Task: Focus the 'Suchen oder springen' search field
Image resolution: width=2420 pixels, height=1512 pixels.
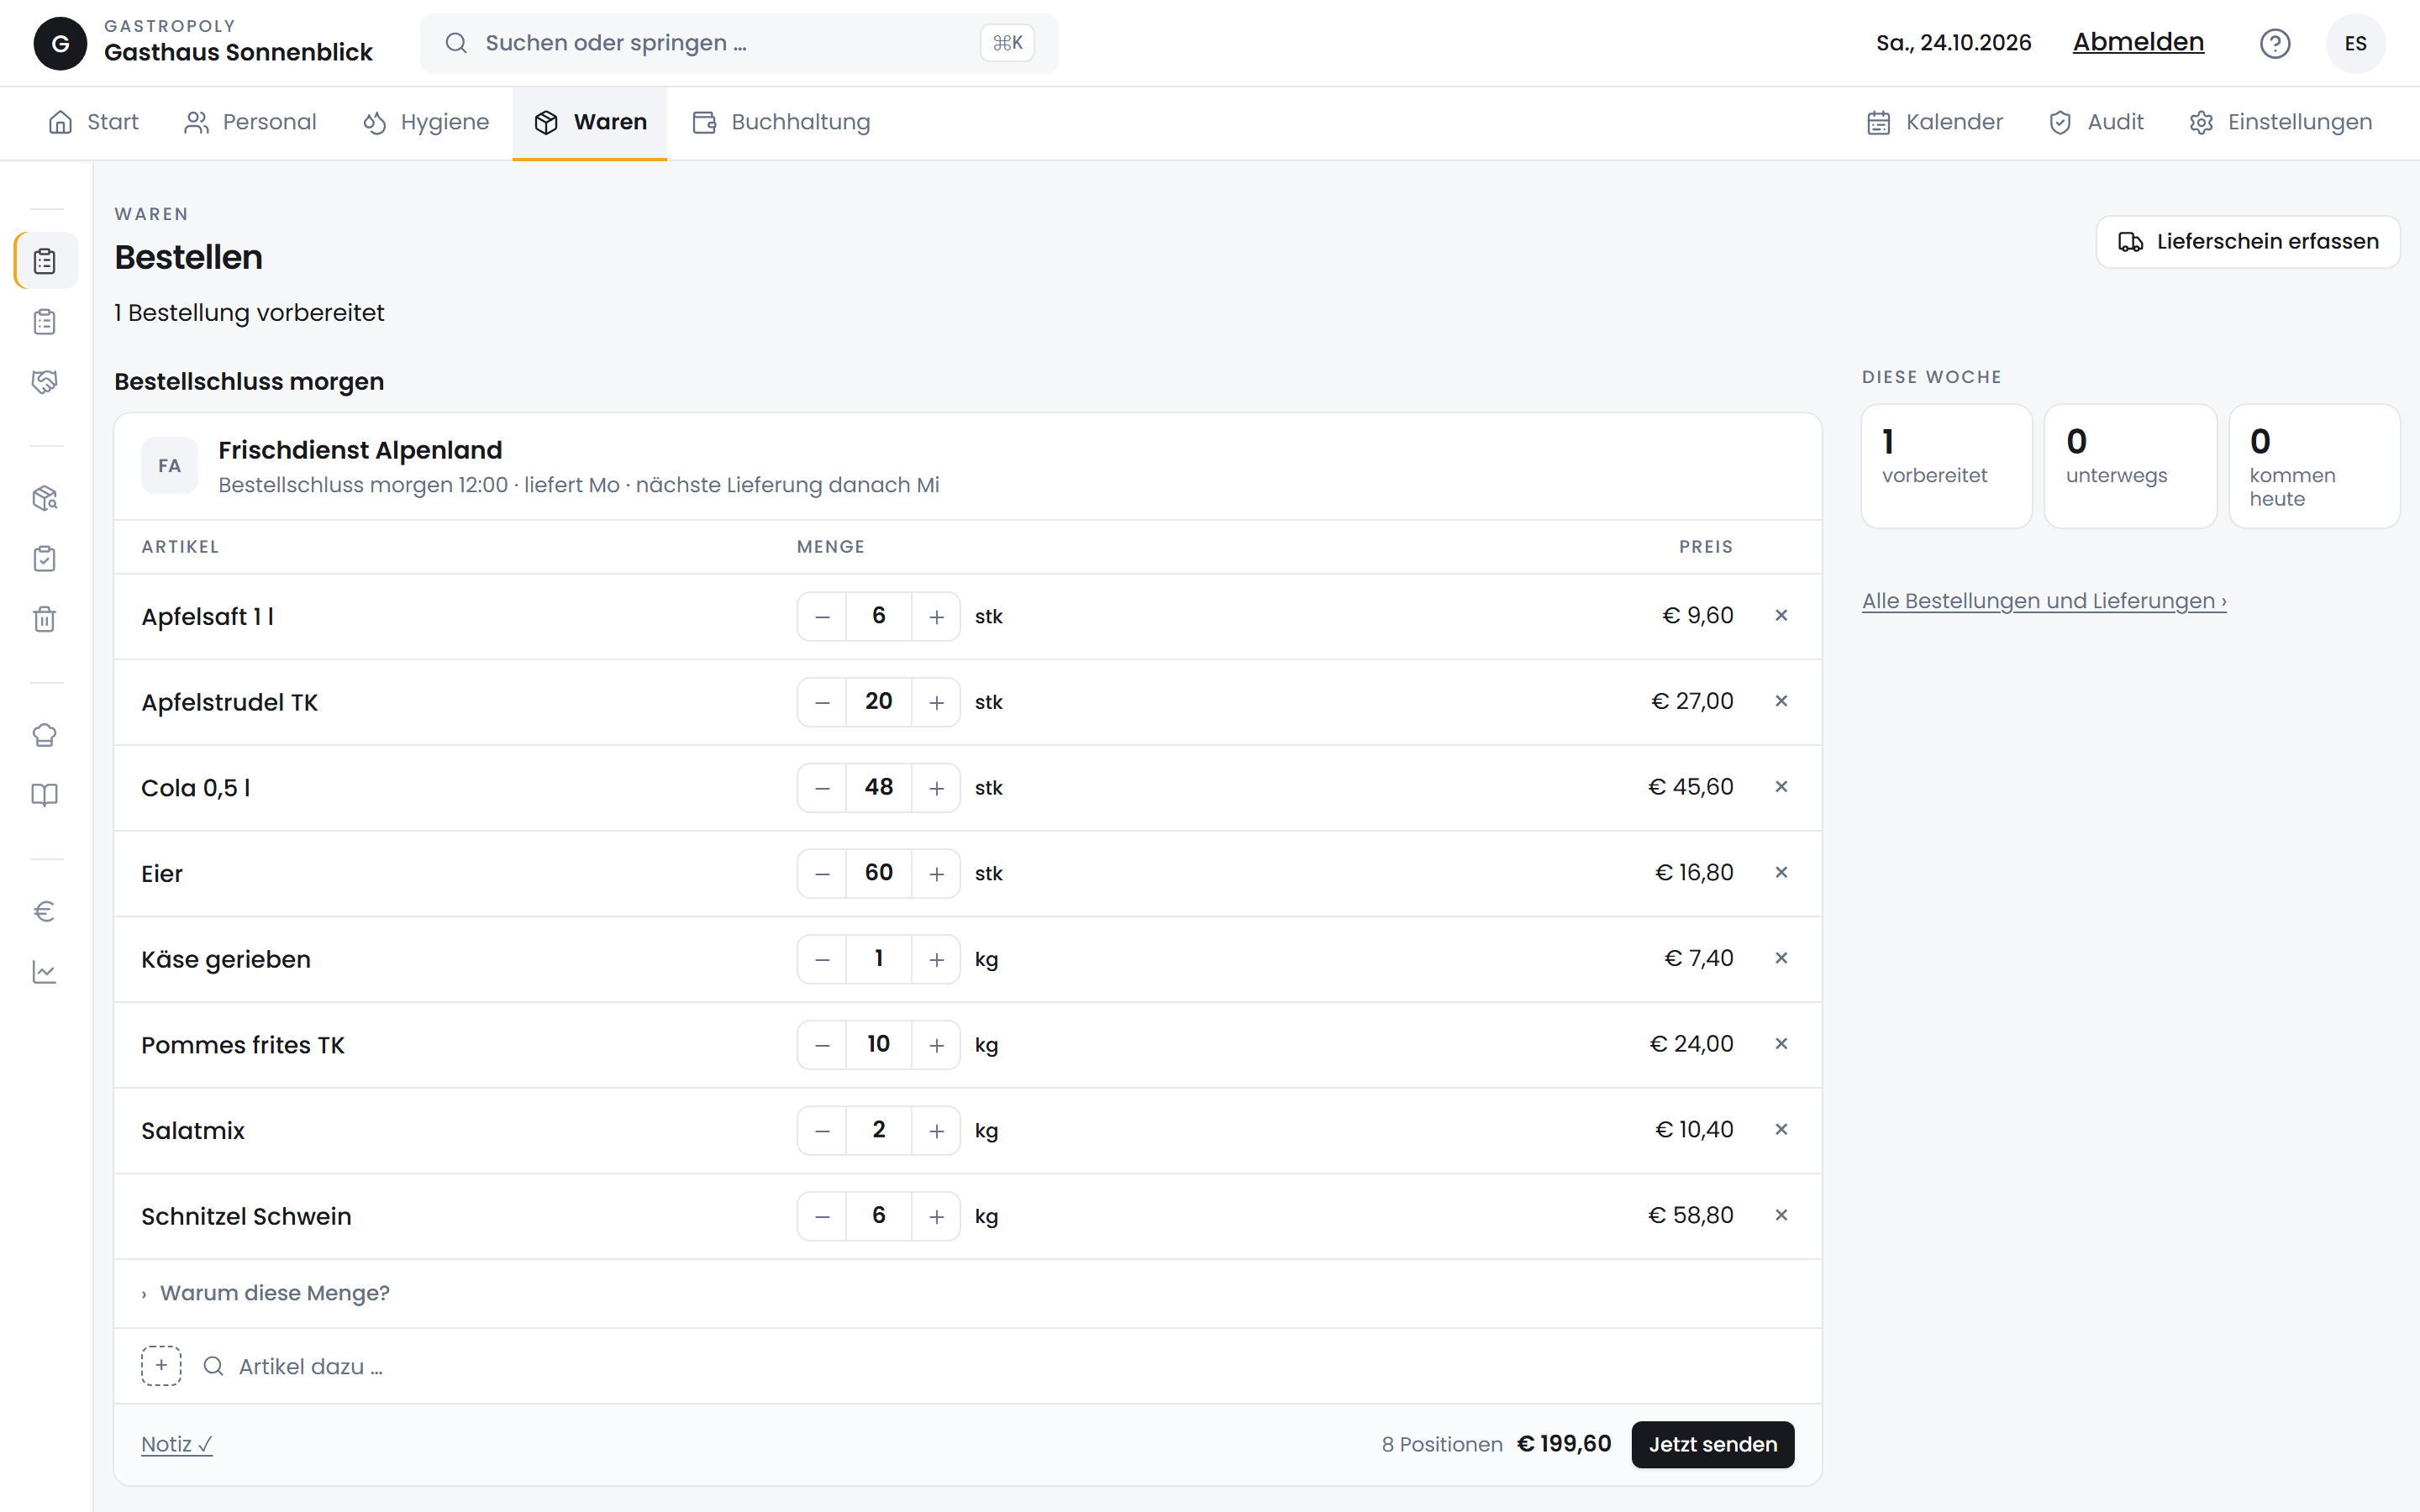Action: (739, 43)
